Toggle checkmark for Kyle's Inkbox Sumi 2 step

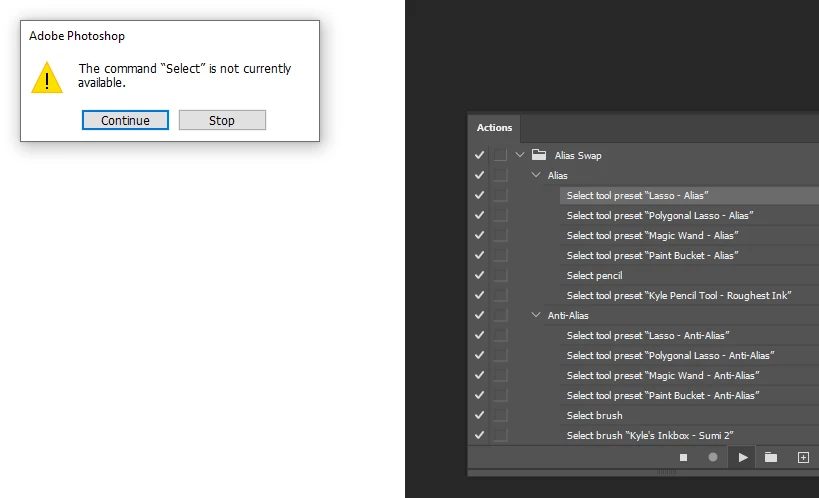coord(479,435)
